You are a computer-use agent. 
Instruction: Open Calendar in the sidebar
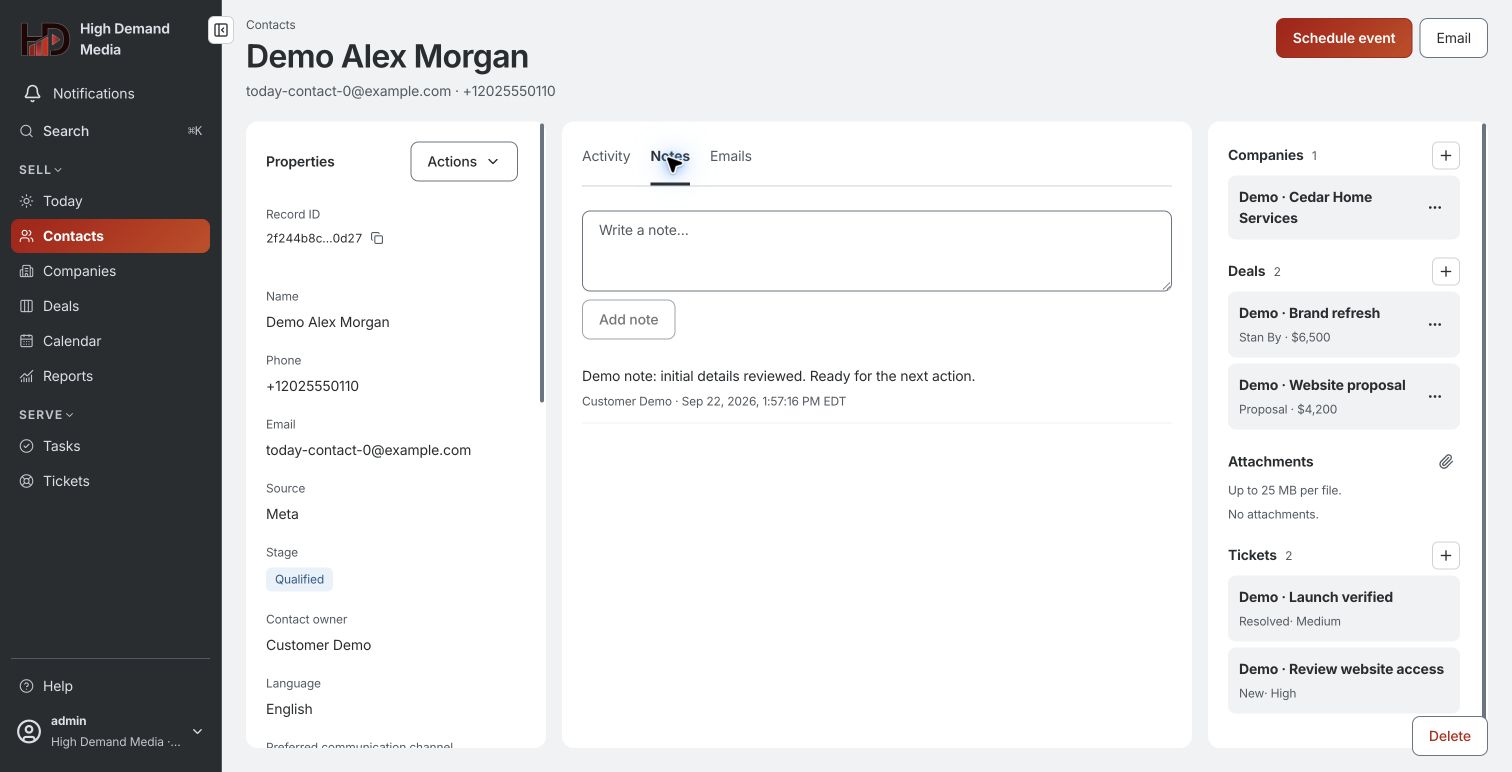[x=110, y=341]
